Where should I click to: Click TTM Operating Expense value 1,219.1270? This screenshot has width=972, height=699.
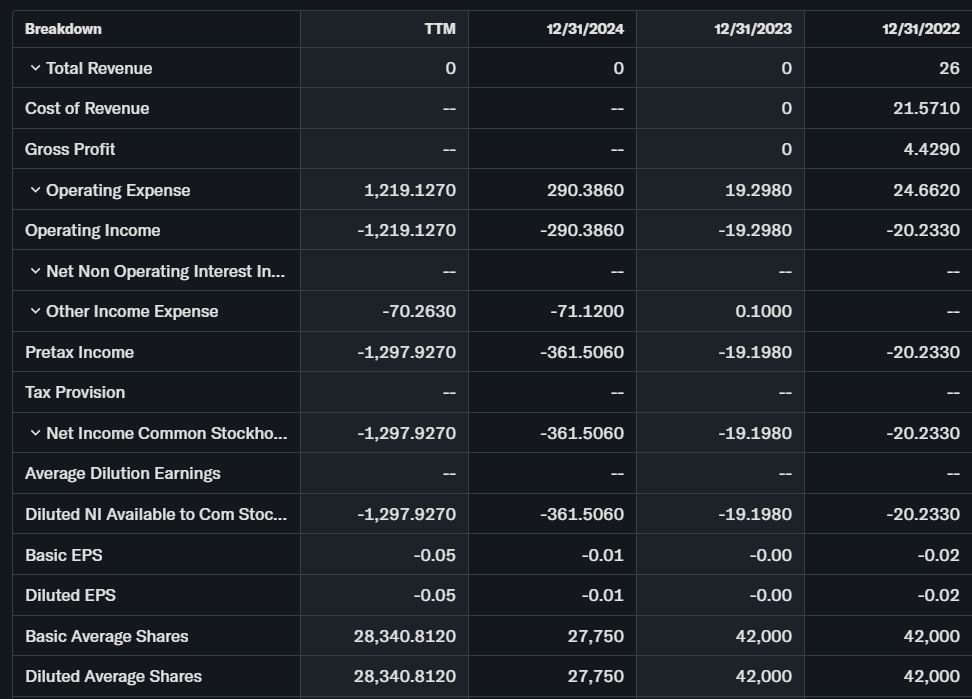coord(410,190)
